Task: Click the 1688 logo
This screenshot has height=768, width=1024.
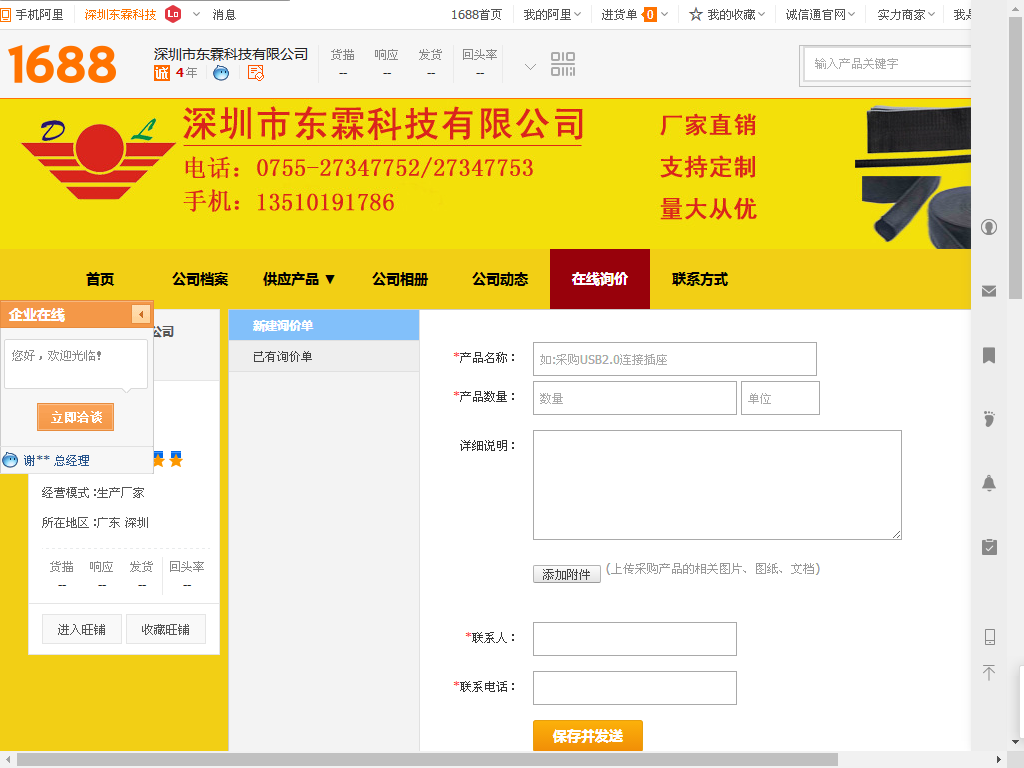Action: (63, 65)
